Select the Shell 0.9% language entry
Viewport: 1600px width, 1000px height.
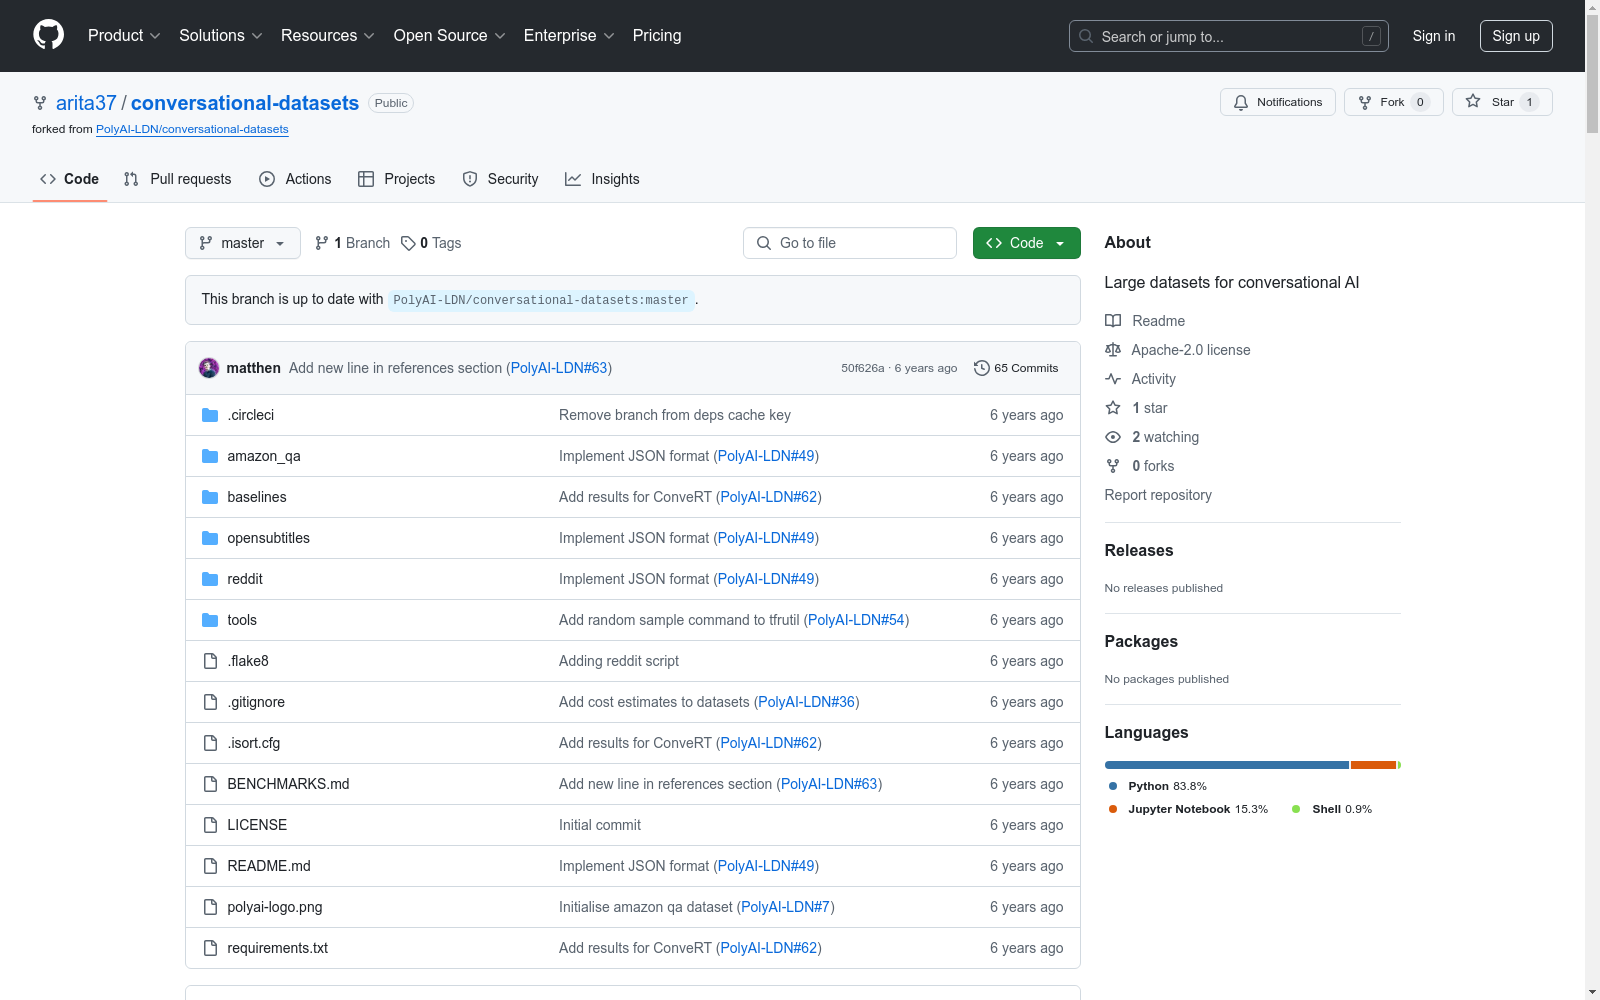point(1332,809)
